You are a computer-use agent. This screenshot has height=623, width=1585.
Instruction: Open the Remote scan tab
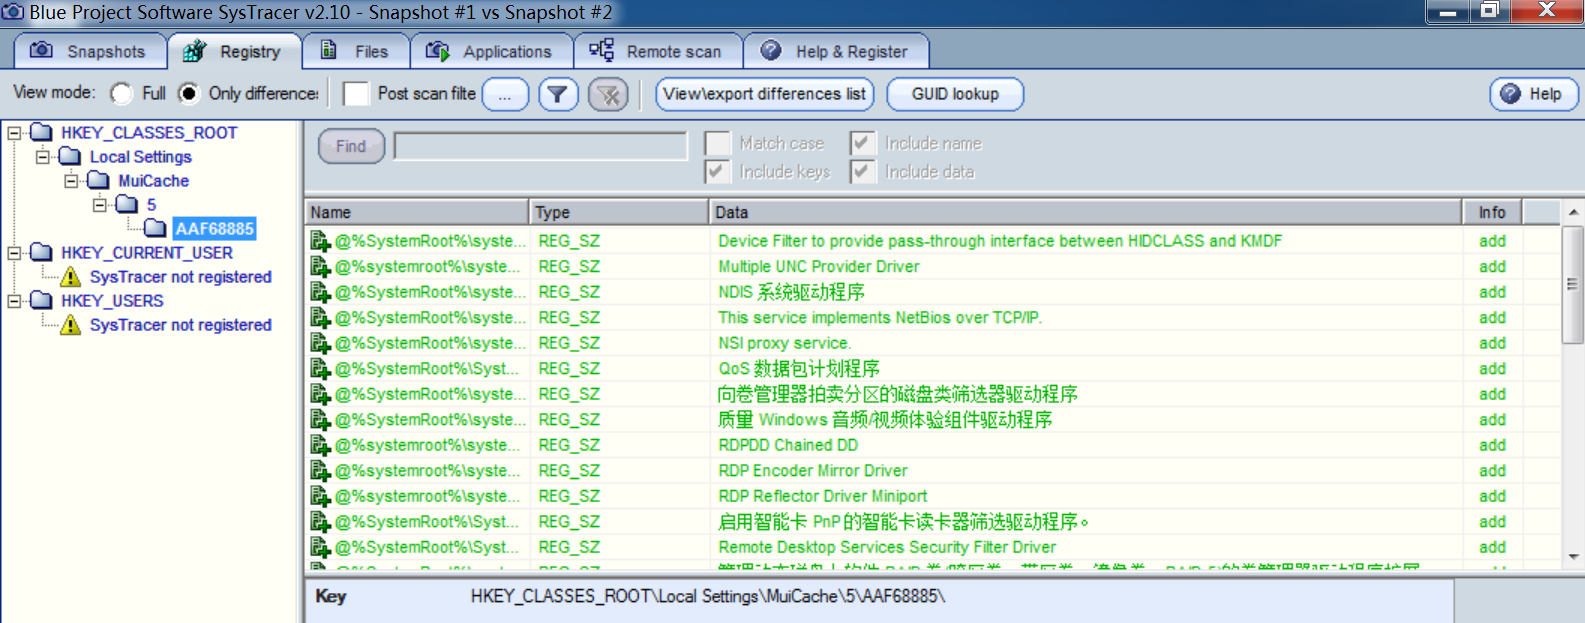click(658, 51)
